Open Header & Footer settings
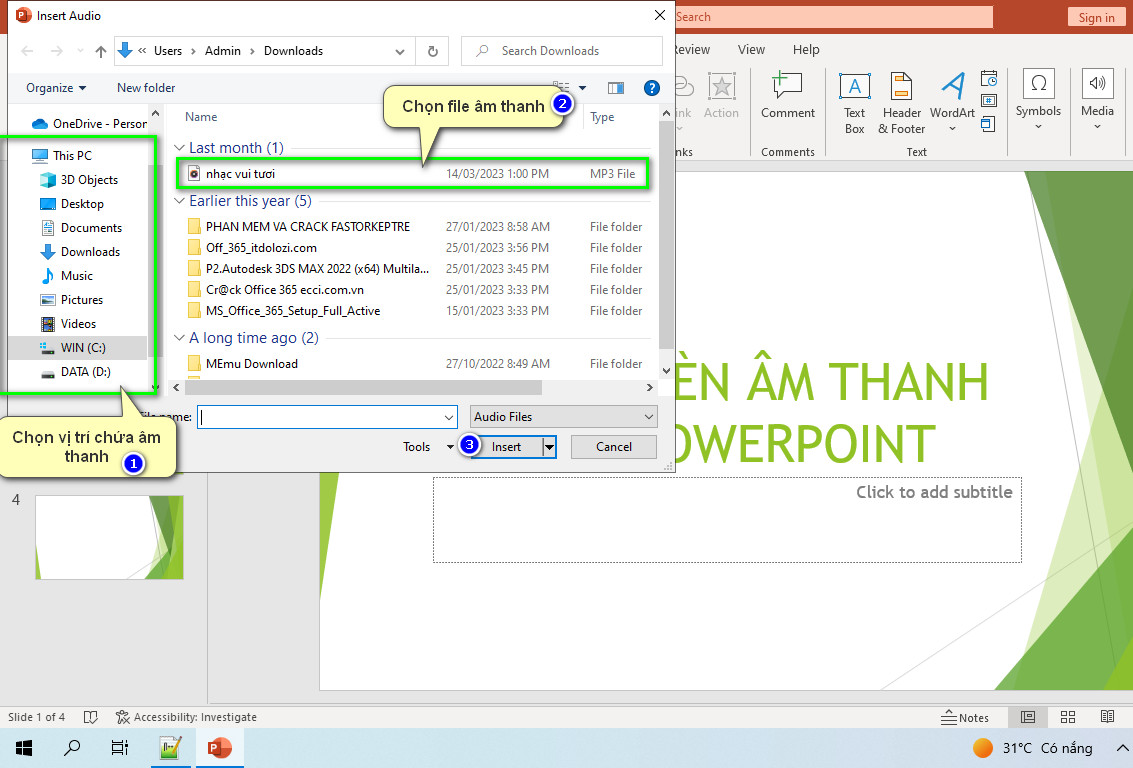Screen dimensions: 1133x768 [x=902, y=103]
